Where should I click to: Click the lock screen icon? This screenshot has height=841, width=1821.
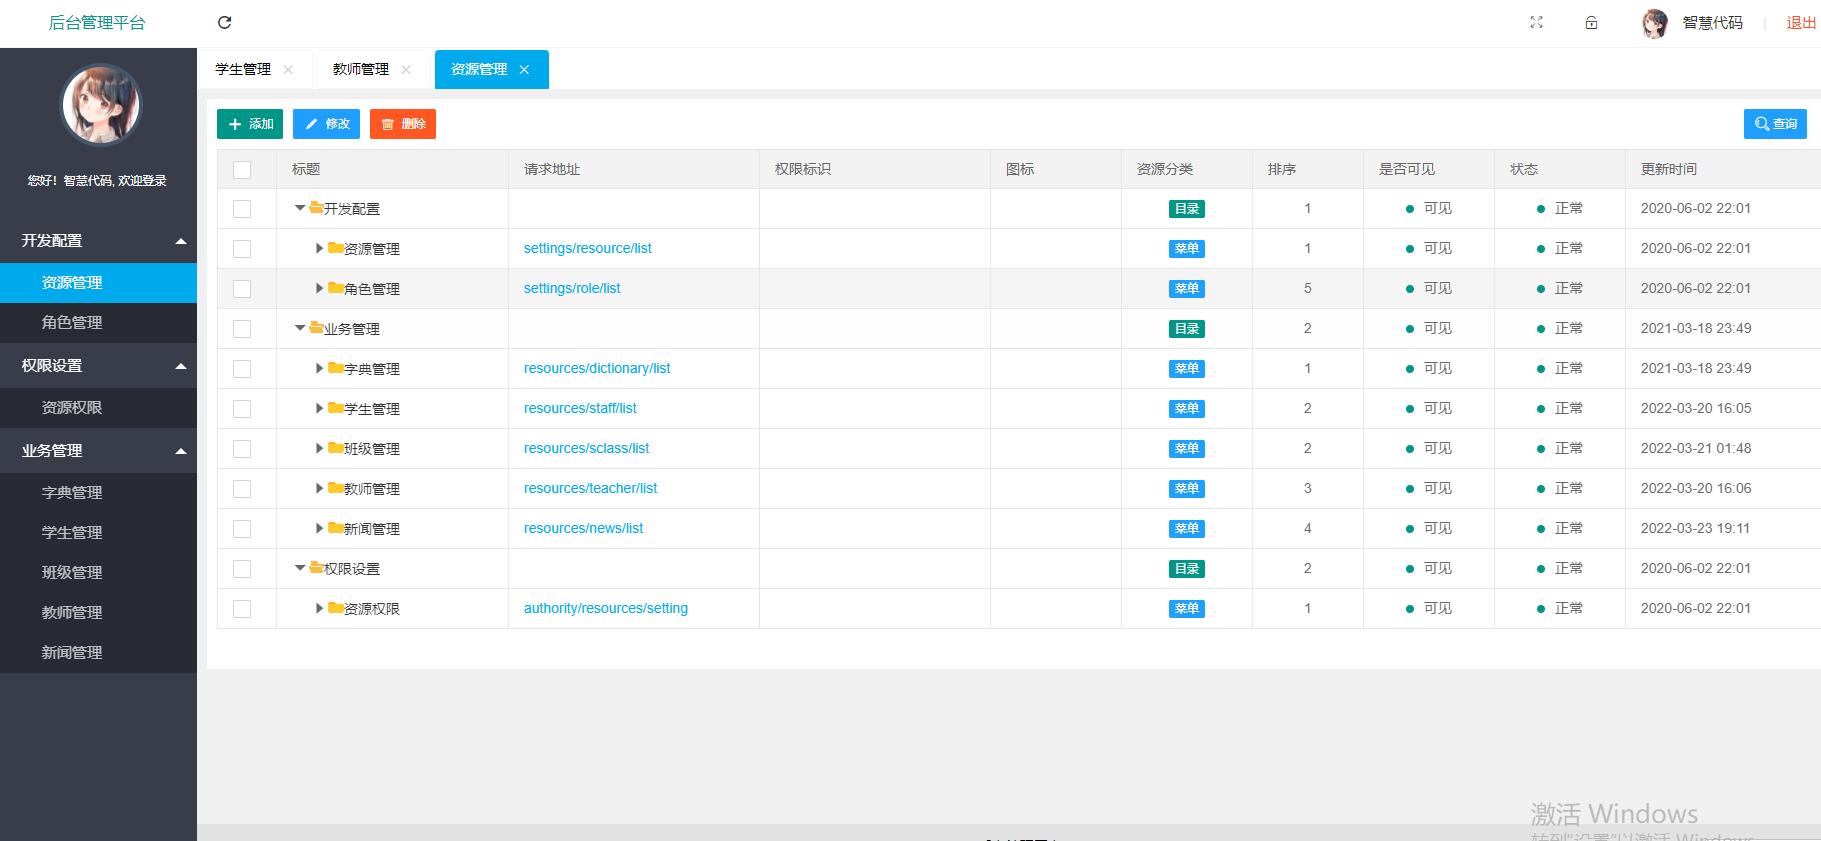(1591, 22)
